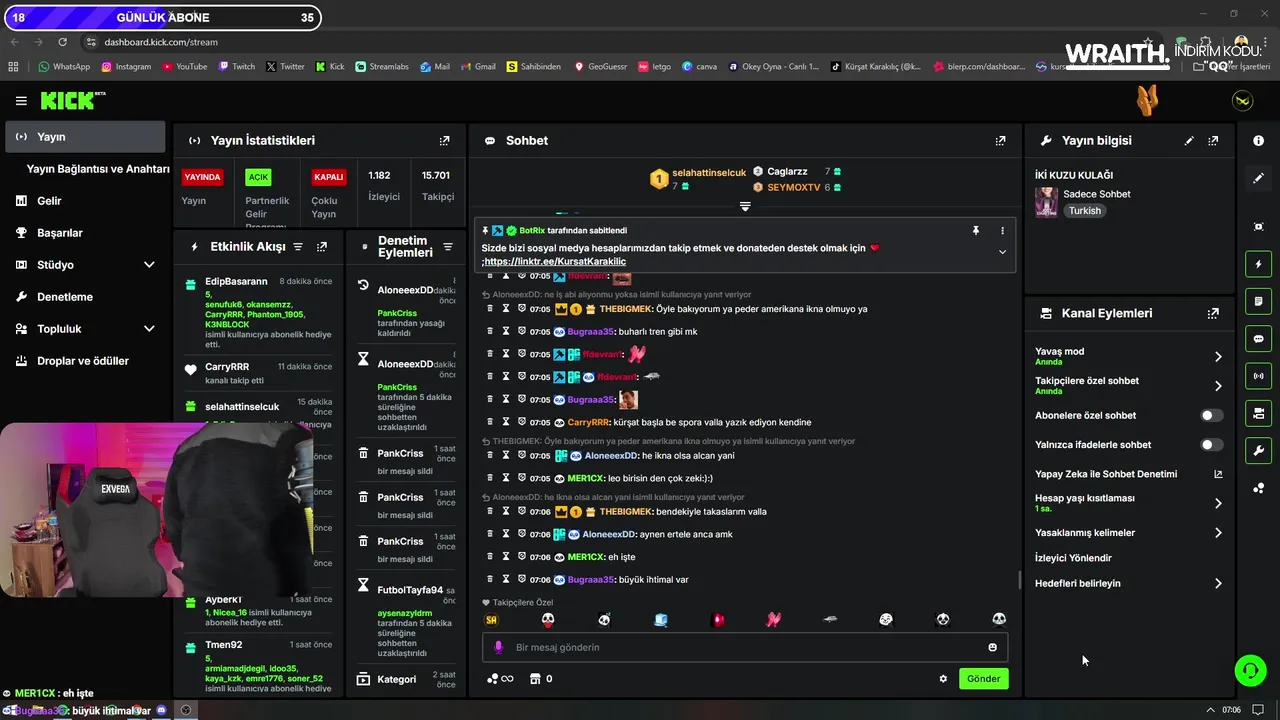Image resolution: width=1280 pixels, height=720 pixels.
Task: Open Droplar ve ödüller page
Action: [83, 361]
